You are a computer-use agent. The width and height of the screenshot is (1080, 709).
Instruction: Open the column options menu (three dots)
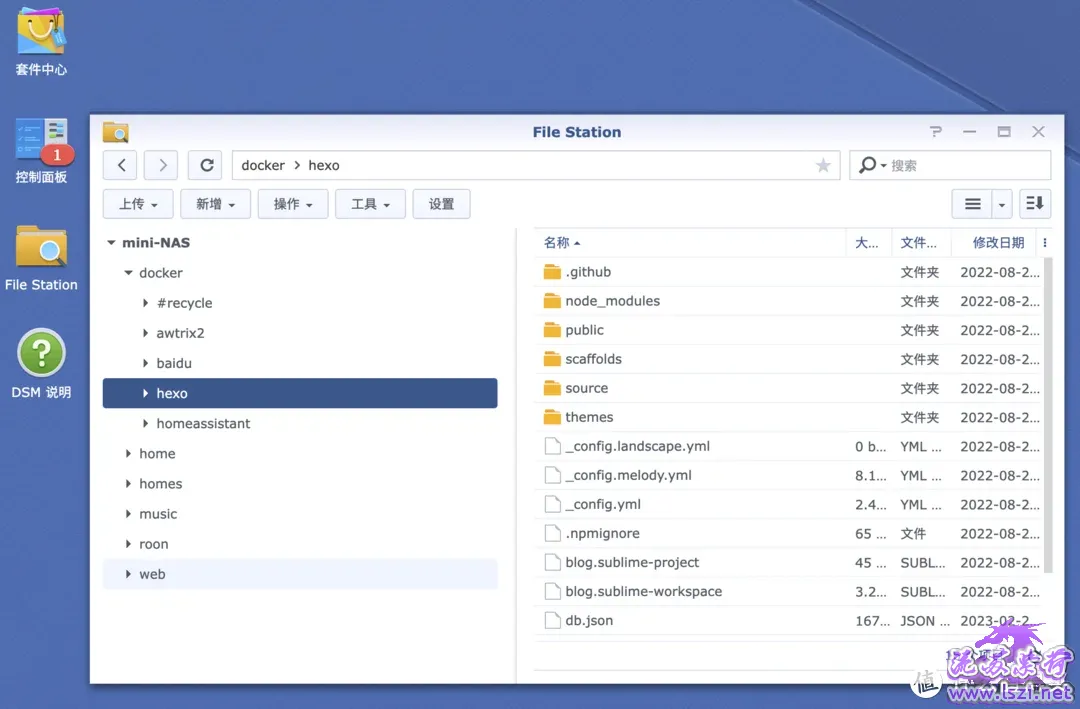tap(1045, 243)
